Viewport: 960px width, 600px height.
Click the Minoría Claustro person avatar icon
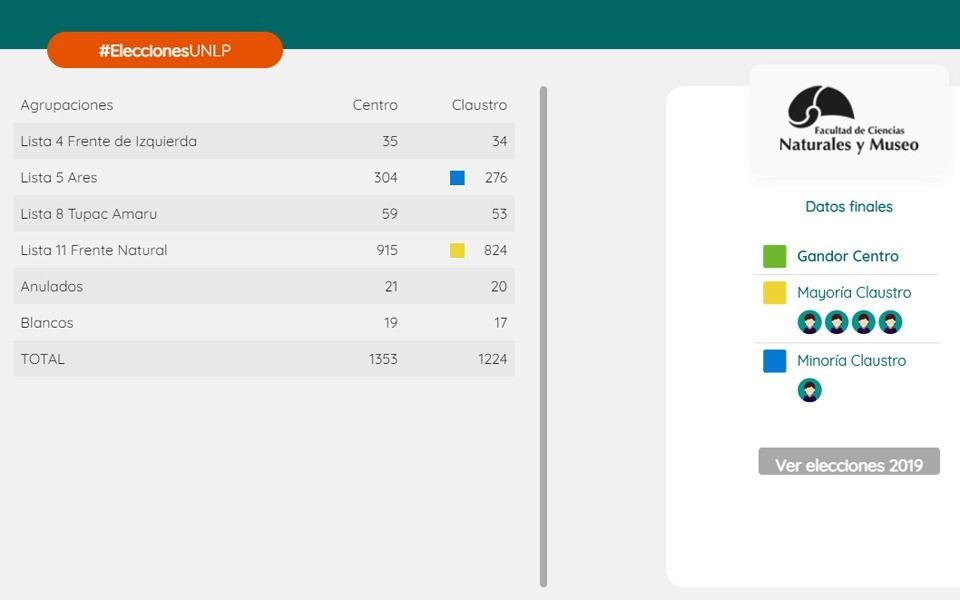click(x=809, y=390)
